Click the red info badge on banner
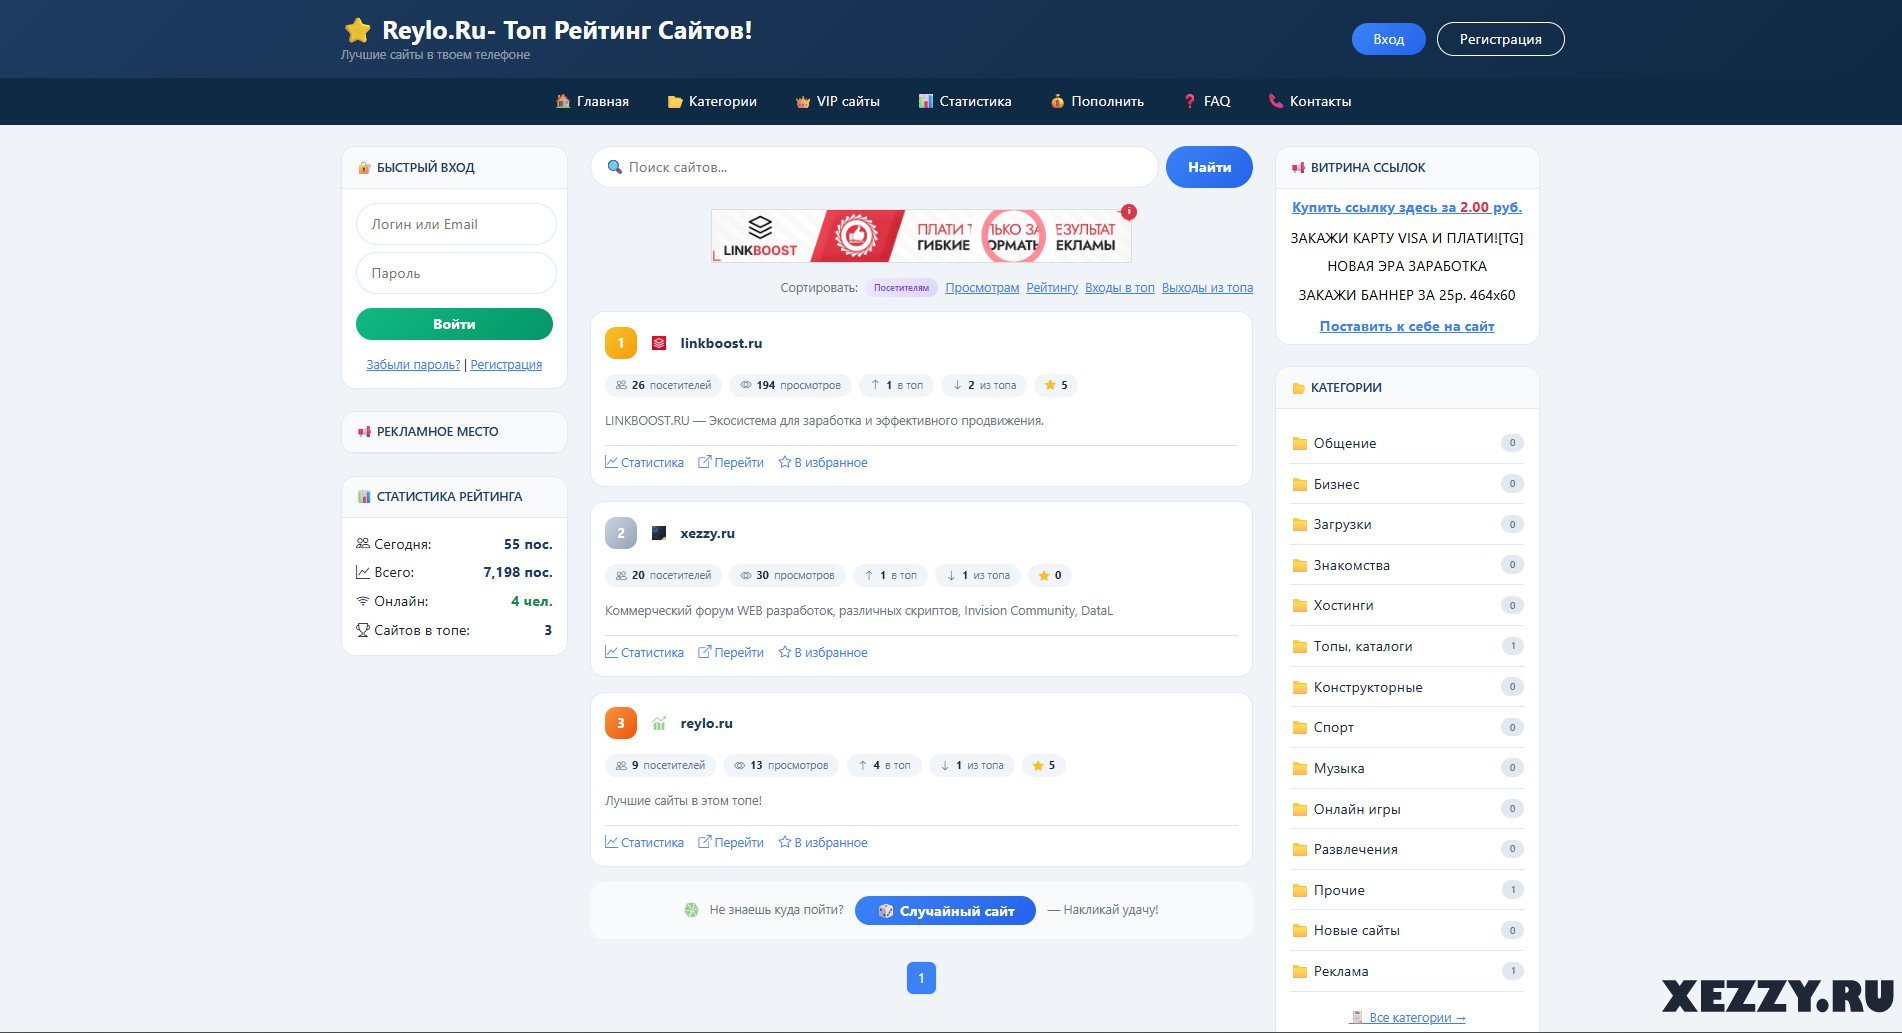Screen dimensions: 1902x1033 point(1129,212)
